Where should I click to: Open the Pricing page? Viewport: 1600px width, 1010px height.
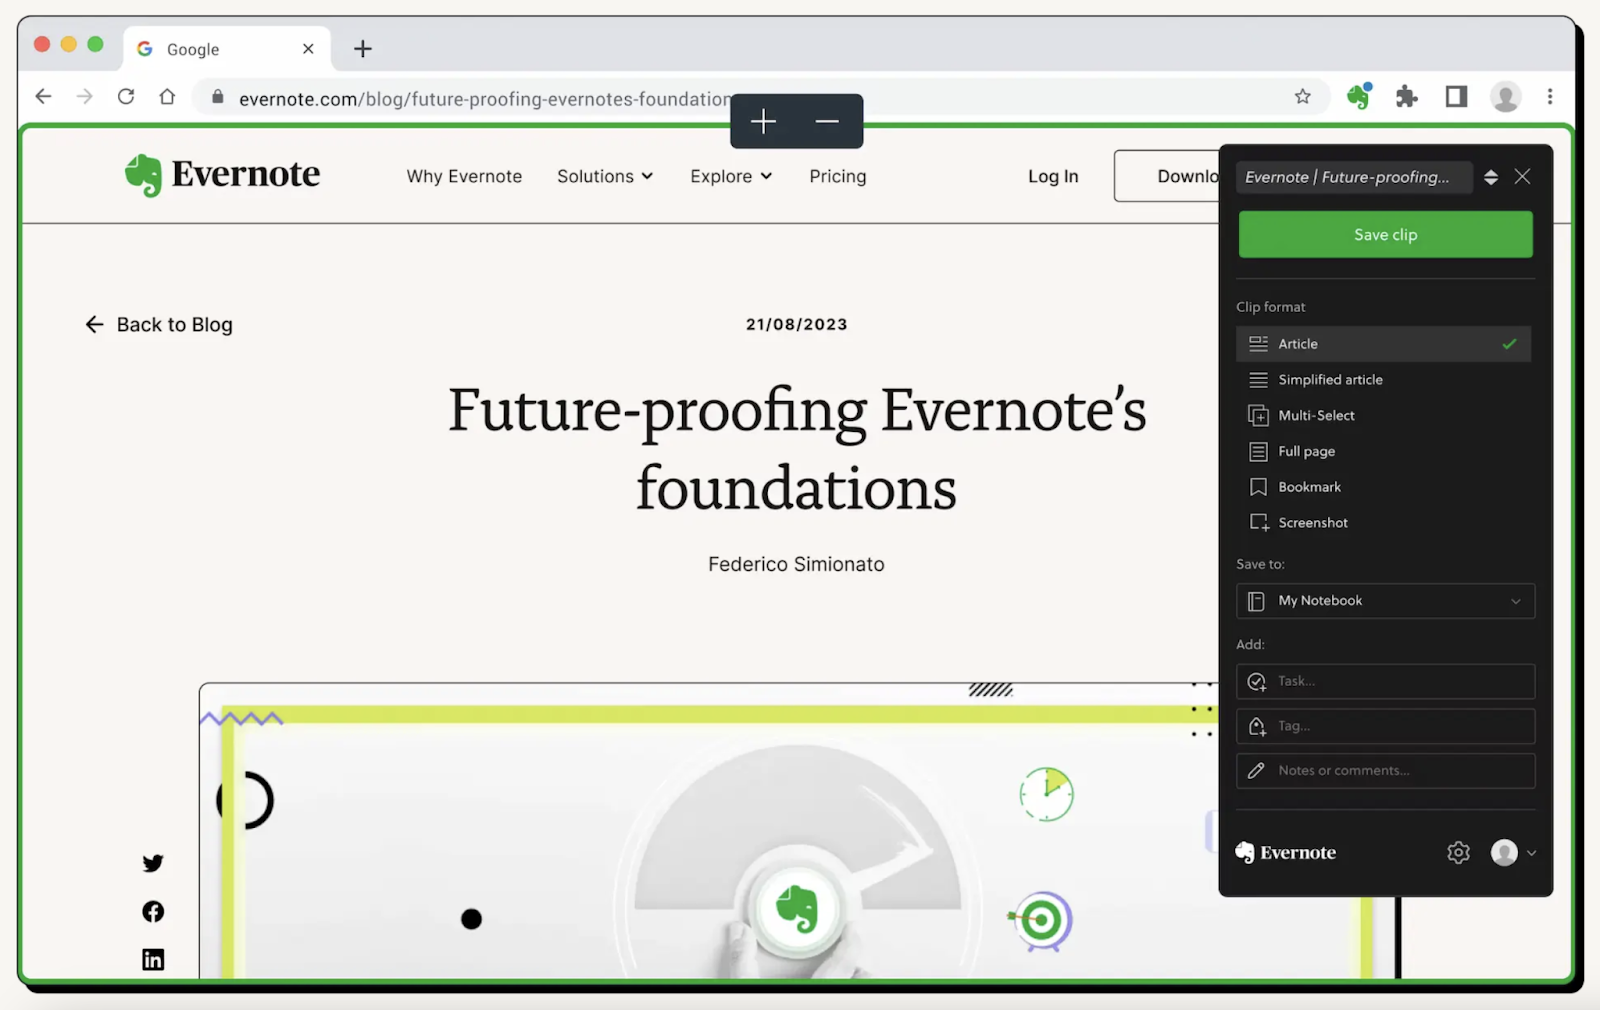click(838, 176)
